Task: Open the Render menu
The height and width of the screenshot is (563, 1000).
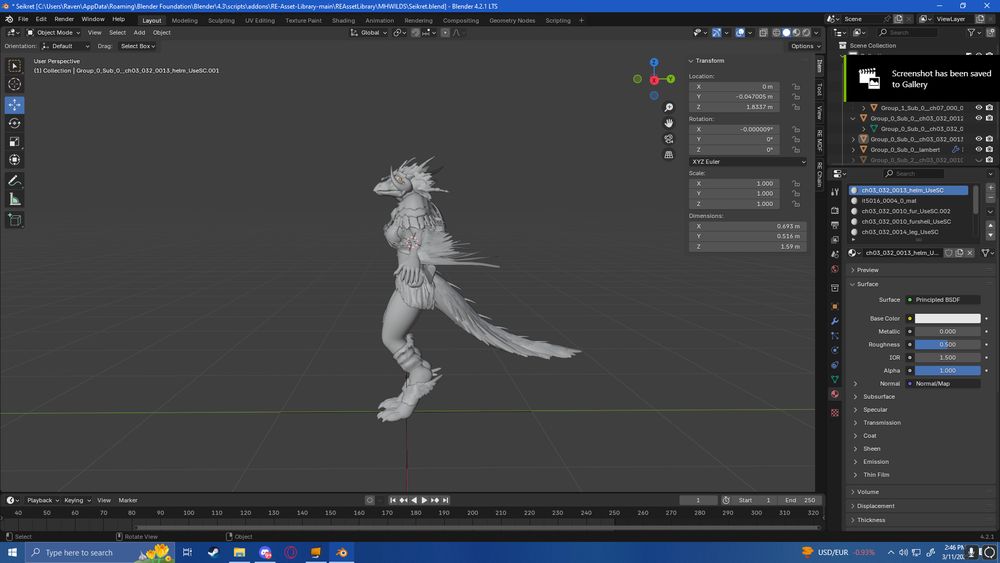Action: [64, 19]
